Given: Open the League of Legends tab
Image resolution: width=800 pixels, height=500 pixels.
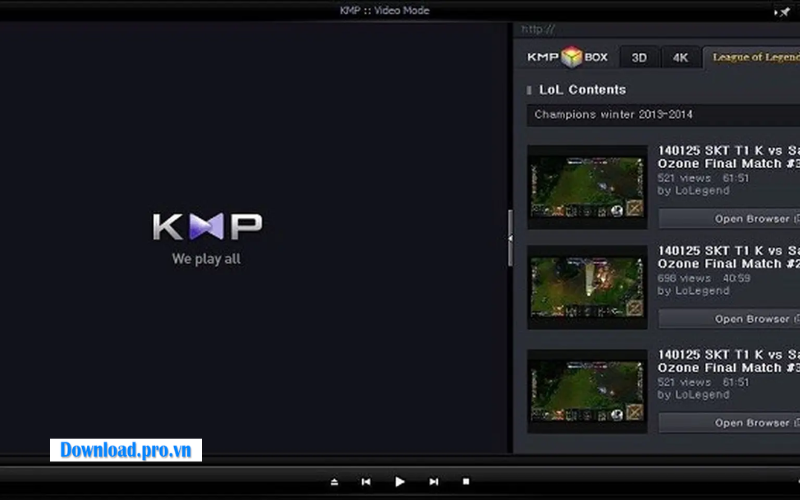Looking at the screenshot, I should pyautogui.click(x=752, y=58).
